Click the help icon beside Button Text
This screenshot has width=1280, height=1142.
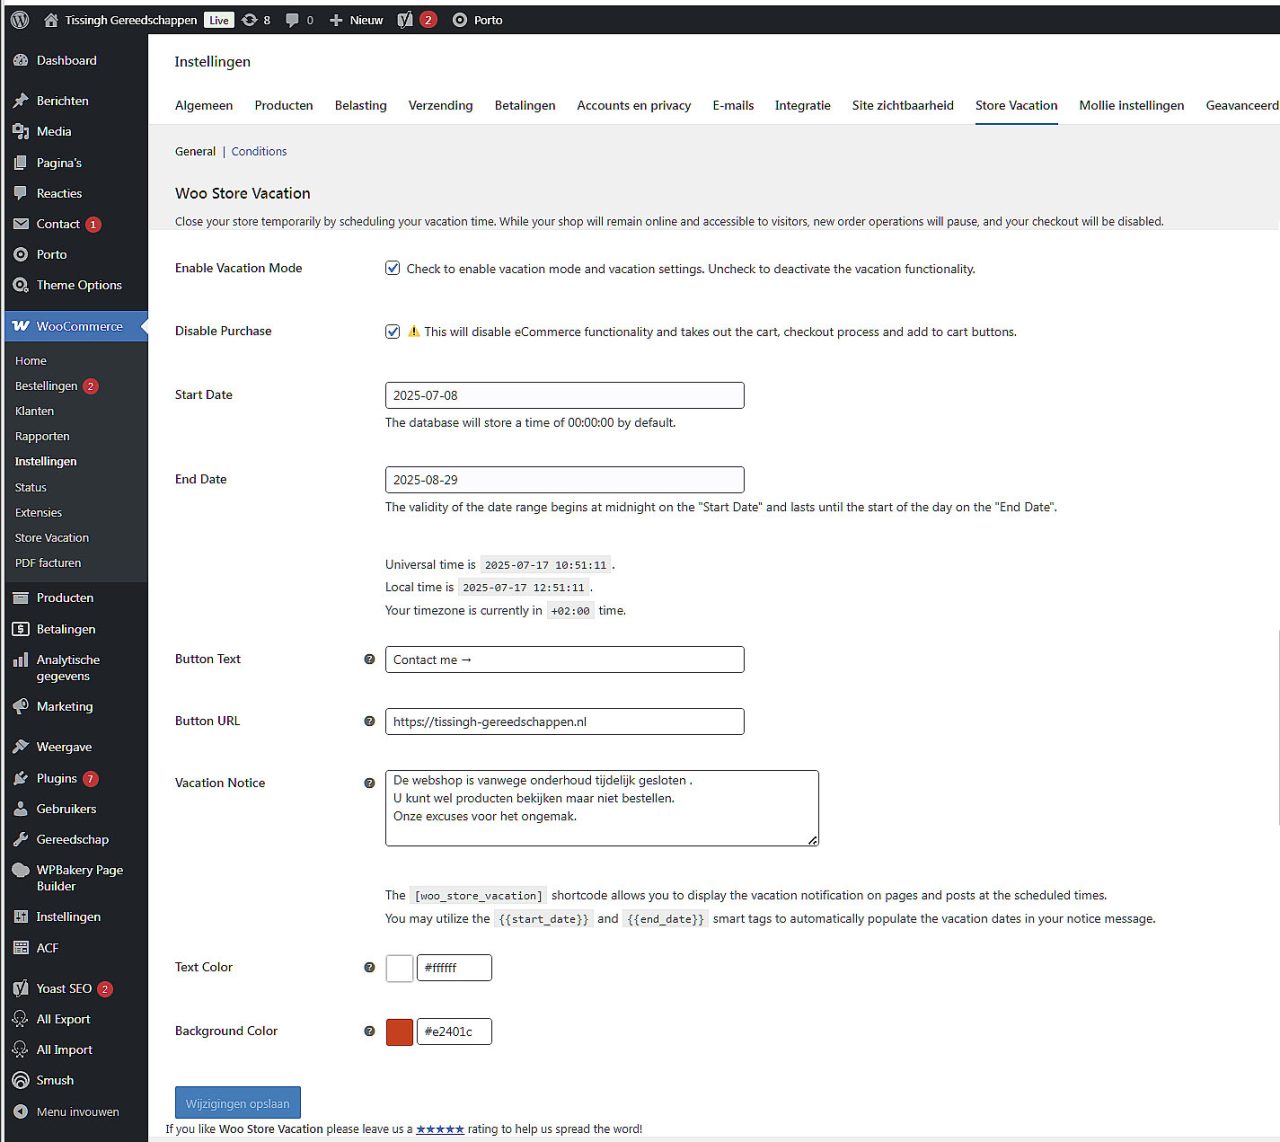pos(369,659)
